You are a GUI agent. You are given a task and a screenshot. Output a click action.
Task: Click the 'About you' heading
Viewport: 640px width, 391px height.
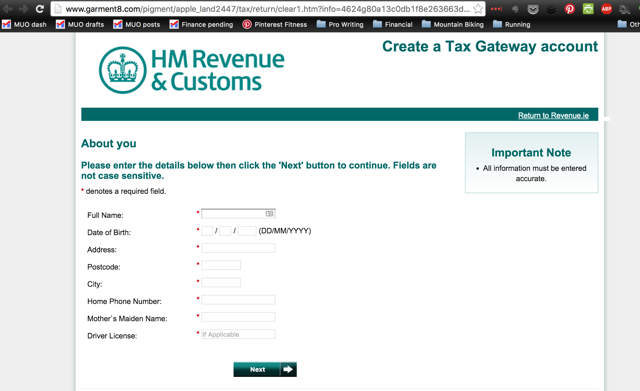click(109, 144)
